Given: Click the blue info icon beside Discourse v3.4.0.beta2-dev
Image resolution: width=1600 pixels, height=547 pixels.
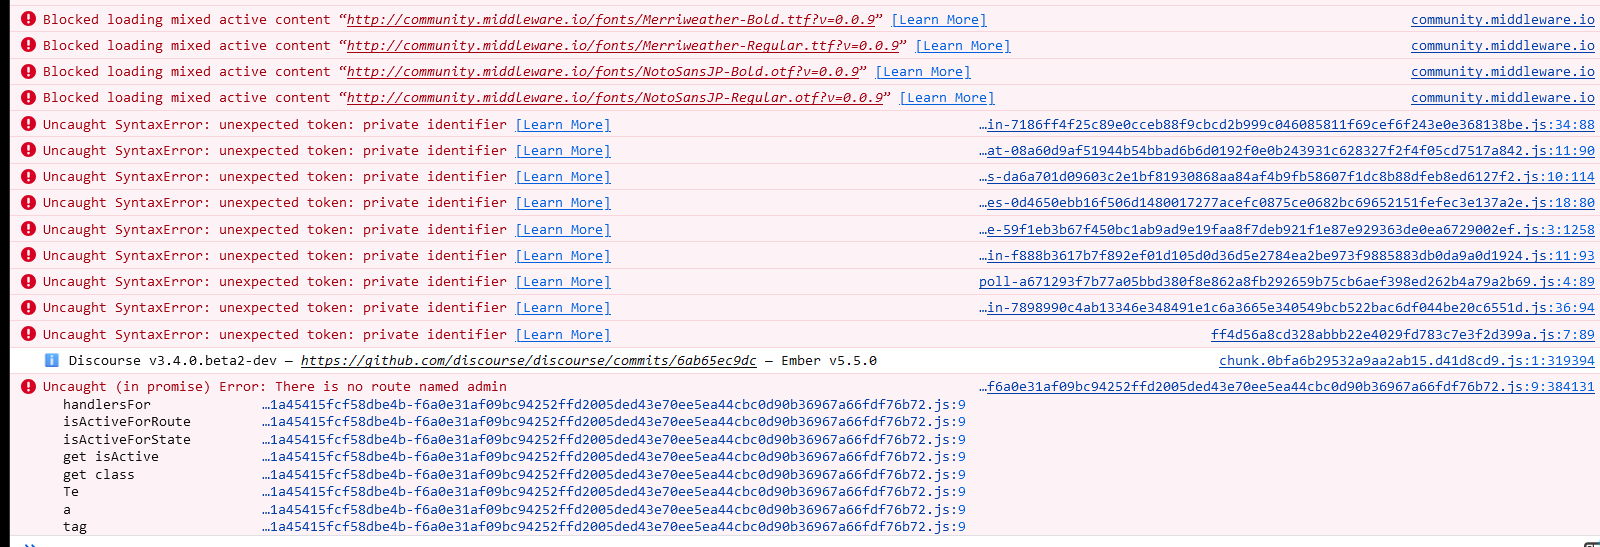Looking at the screenshot, I should [x=52, y=360].
